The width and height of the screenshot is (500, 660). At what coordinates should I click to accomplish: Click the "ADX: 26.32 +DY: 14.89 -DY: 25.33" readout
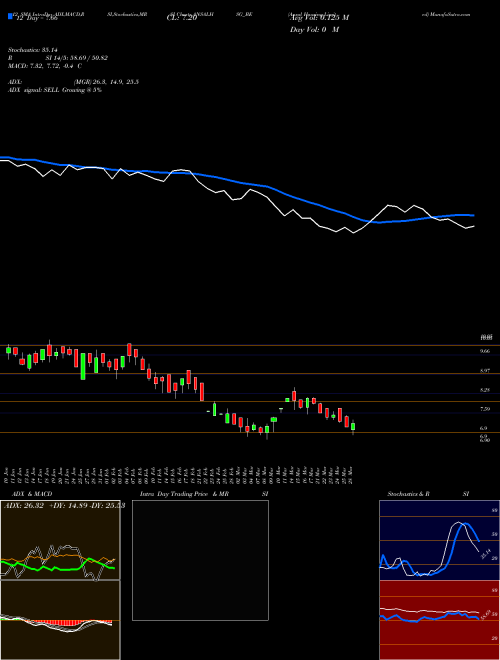click(x=64, y=506)
